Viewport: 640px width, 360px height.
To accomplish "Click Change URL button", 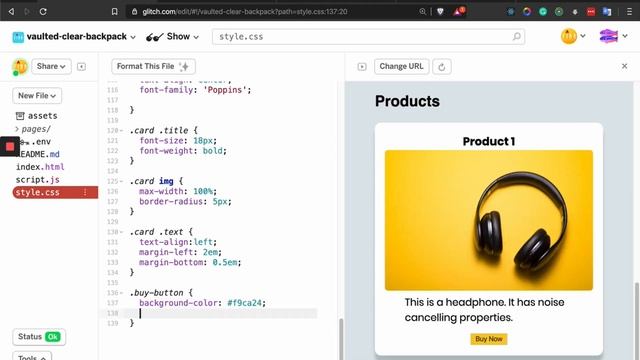I will (x=402, y=67).
